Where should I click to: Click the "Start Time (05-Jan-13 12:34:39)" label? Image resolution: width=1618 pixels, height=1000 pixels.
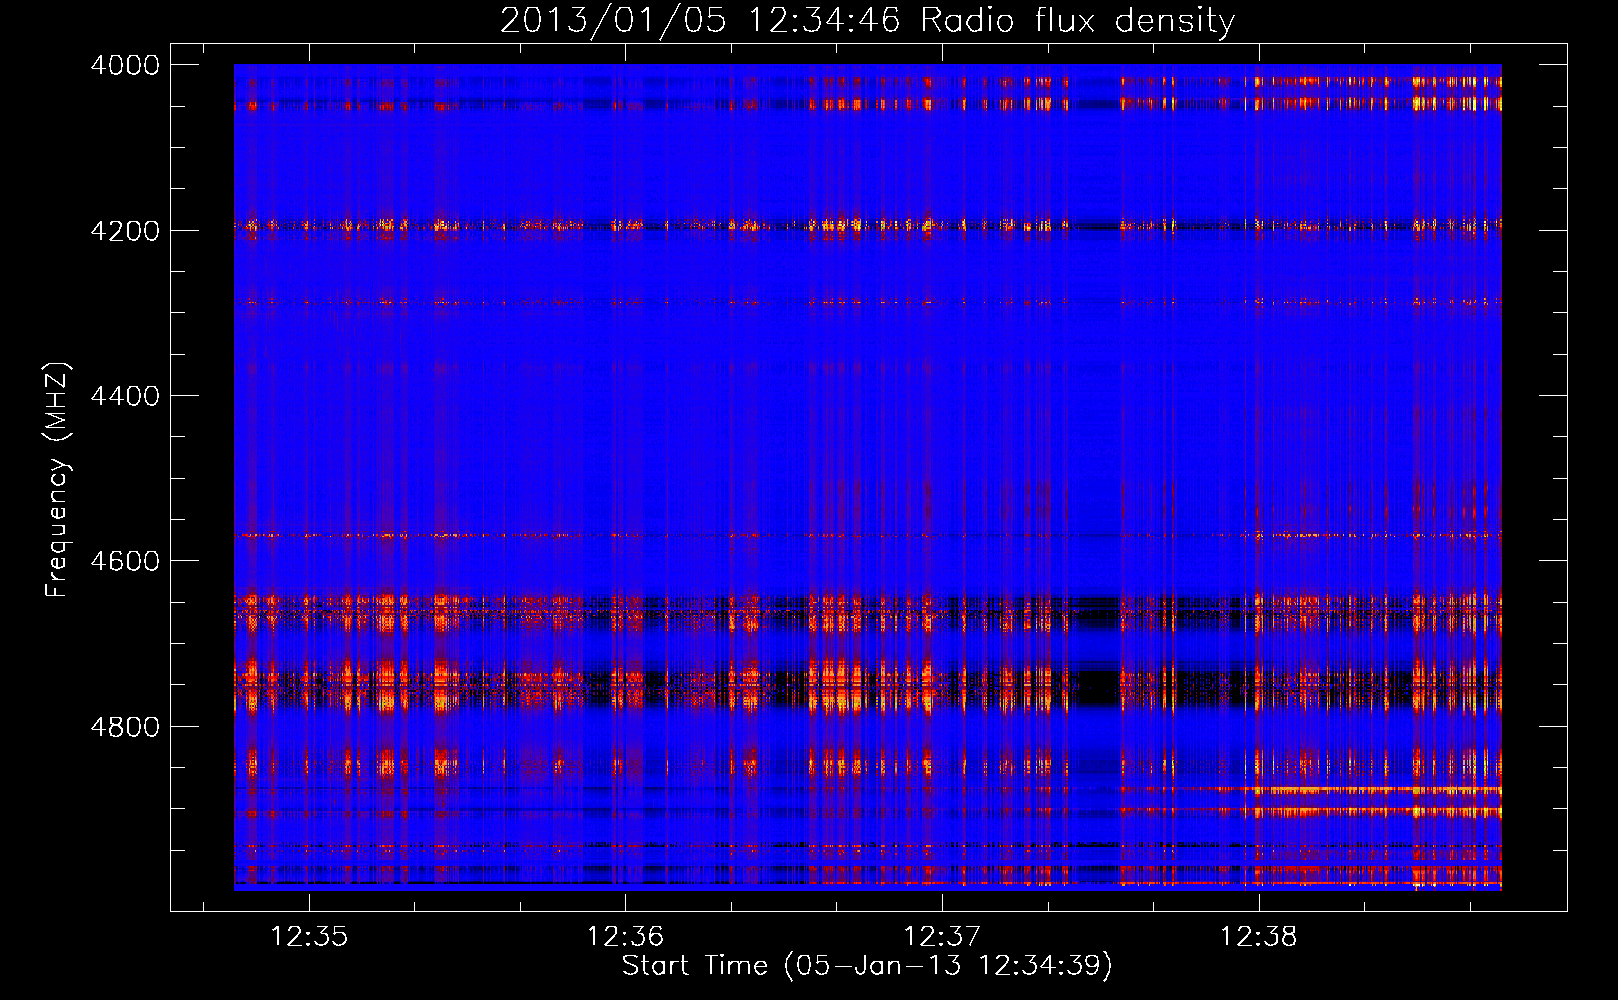pos(867,966)
